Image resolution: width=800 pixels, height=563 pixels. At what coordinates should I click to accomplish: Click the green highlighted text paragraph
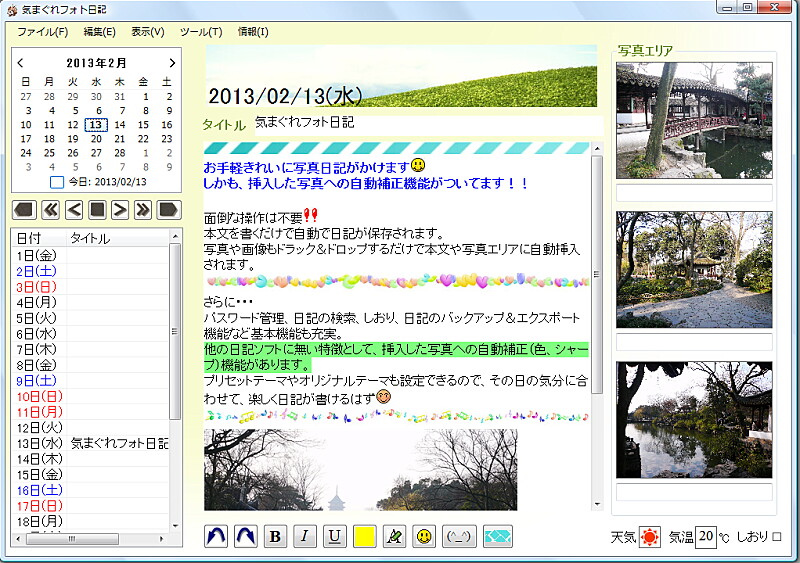pyautogui.click(x=396, y=357)
